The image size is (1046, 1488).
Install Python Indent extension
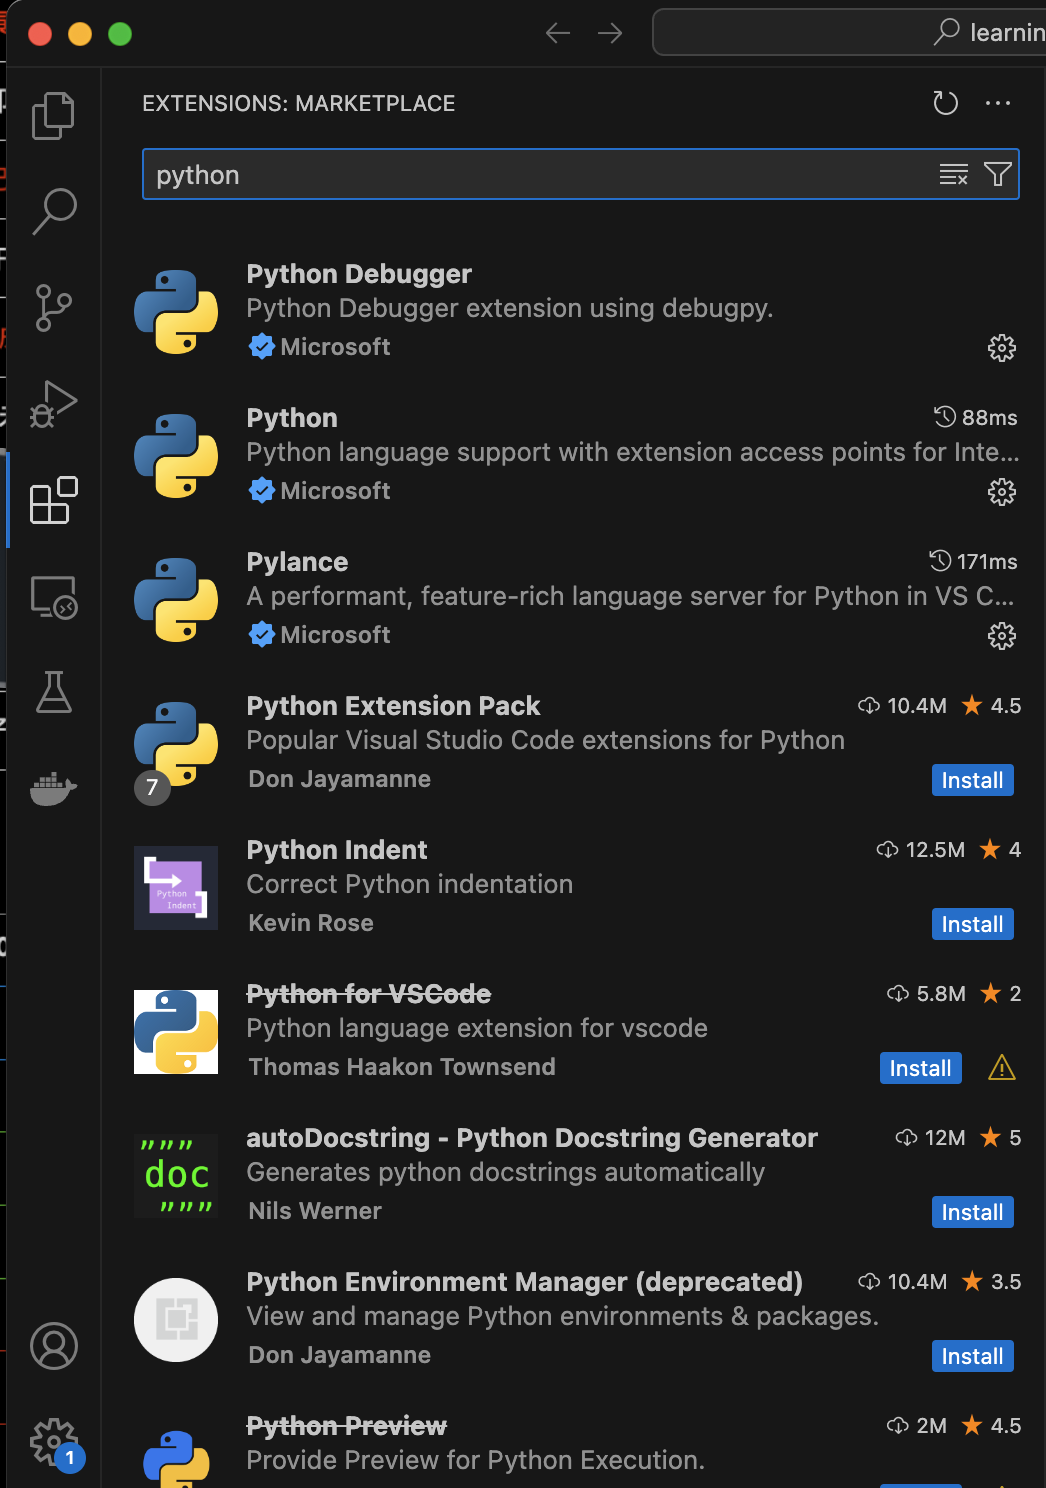pos(972,924)
